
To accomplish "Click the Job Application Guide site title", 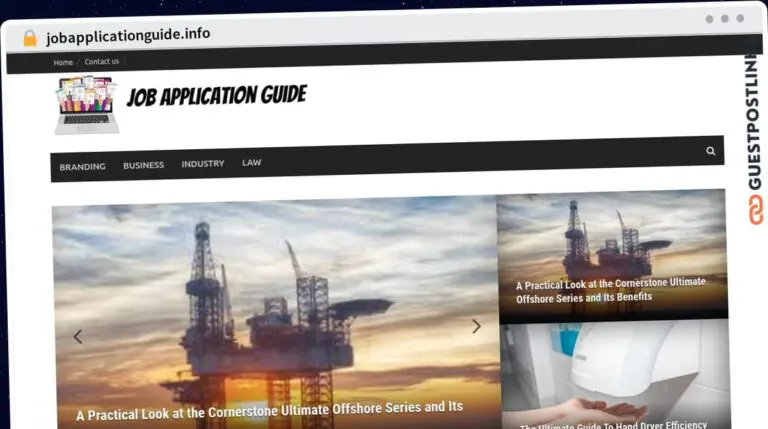I will [217, 95].
